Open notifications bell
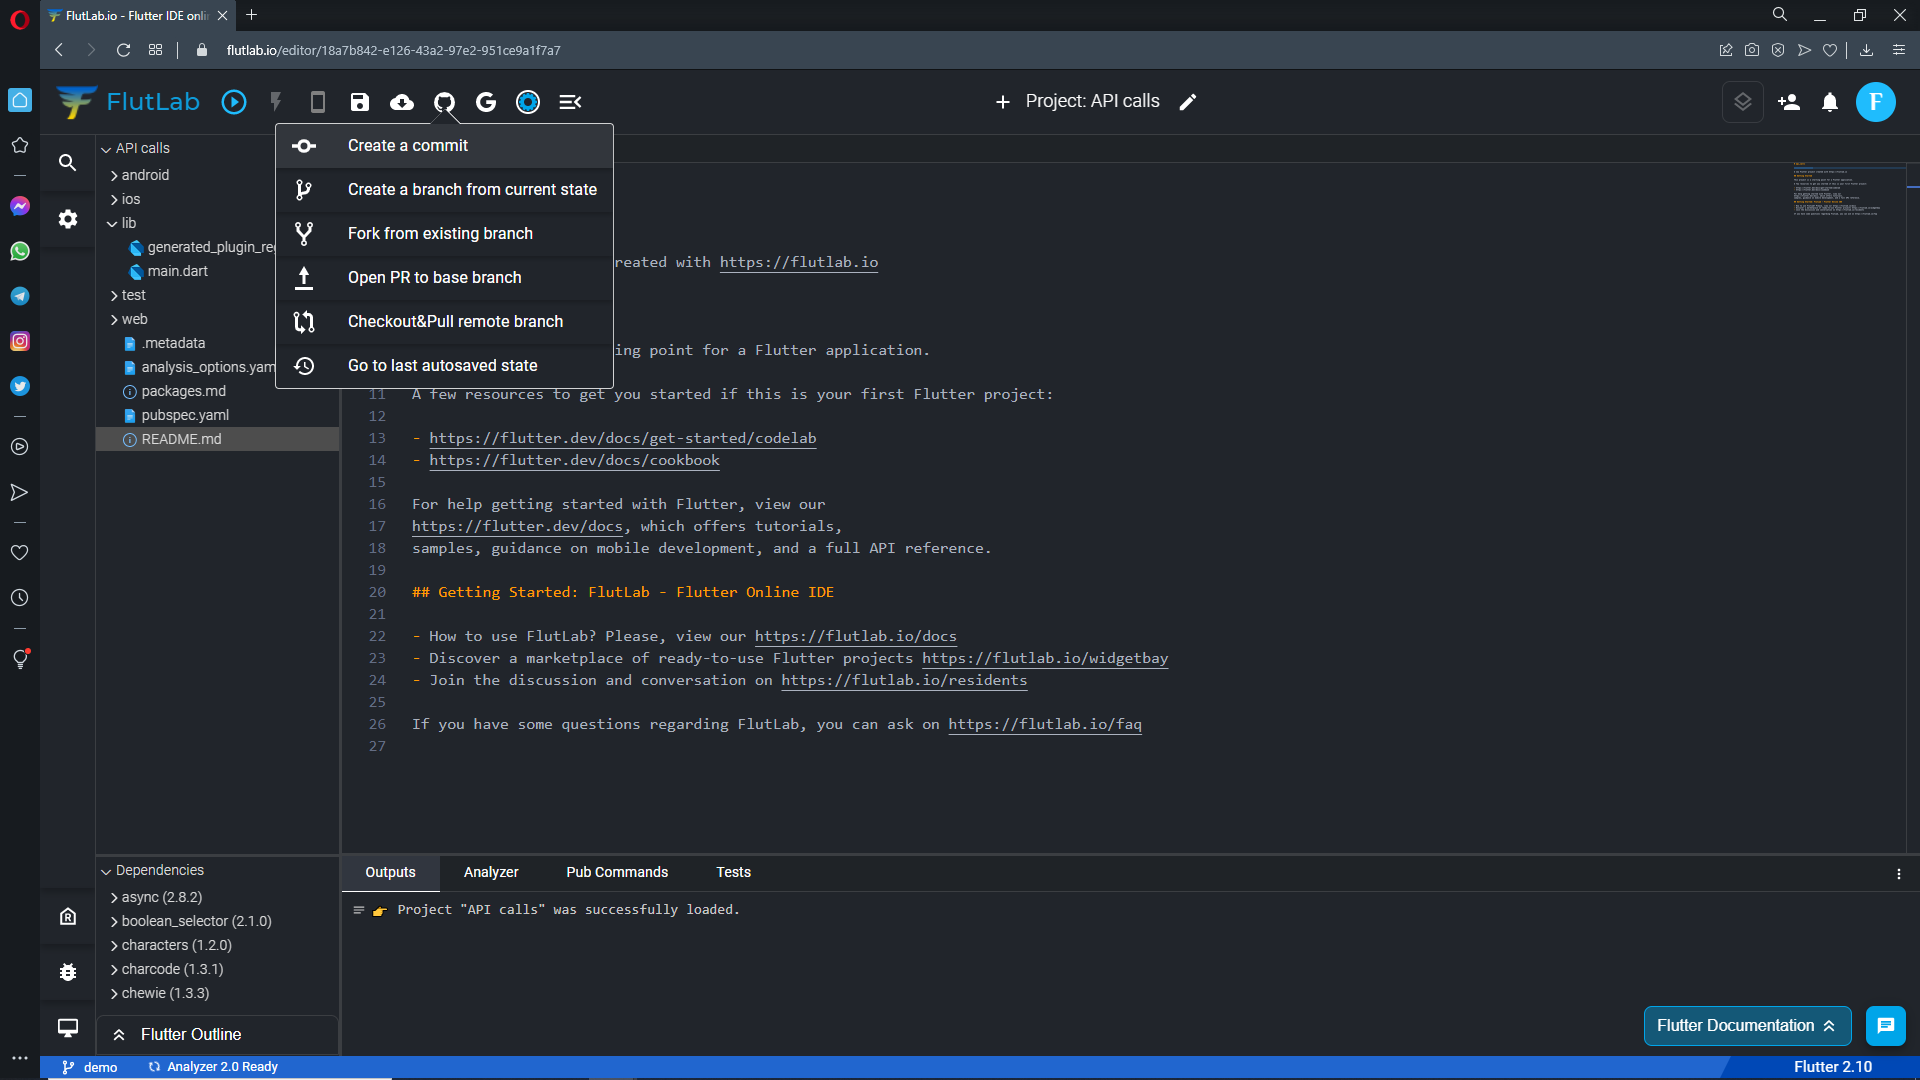Screen dimensions: 1920x1080 pyautogui.click(x=1830, y=102)
